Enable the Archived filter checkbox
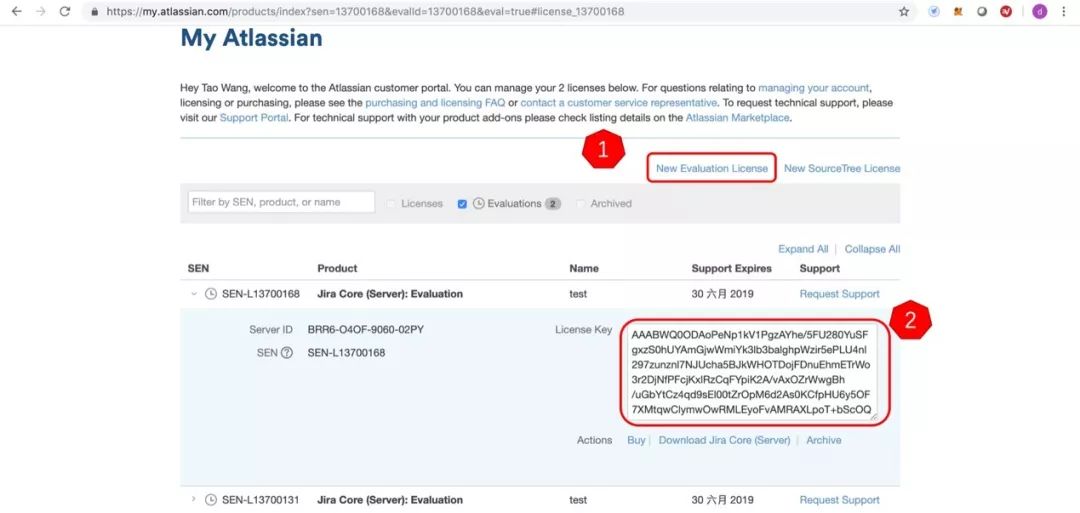Viewport: 1080px width, 513px height. [x=581, y=204]
